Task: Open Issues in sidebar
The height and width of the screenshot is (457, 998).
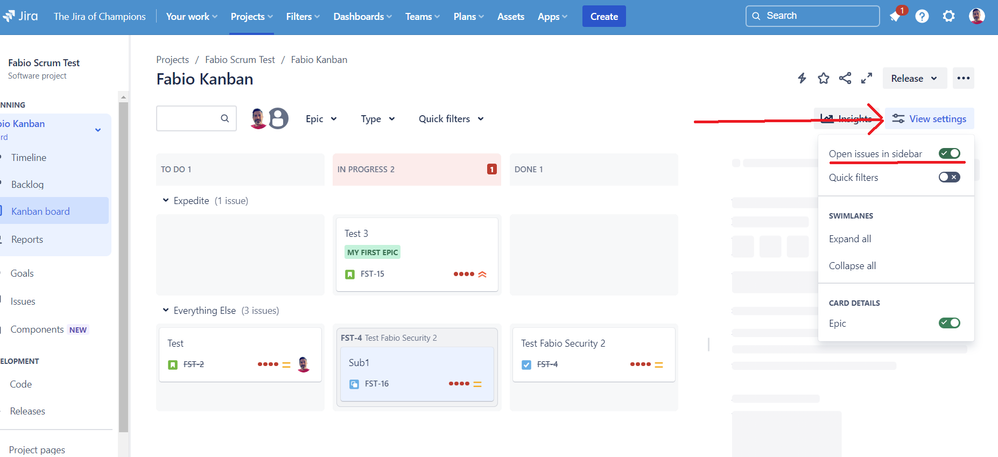Action: [23, 301]
